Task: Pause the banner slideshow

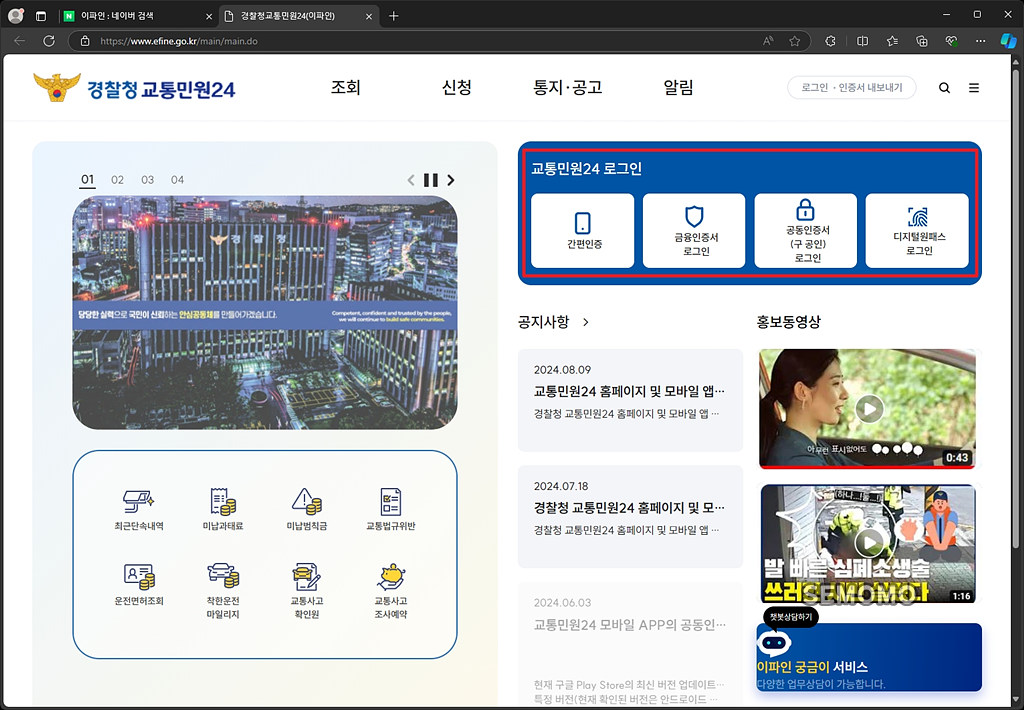Action: 431,180
